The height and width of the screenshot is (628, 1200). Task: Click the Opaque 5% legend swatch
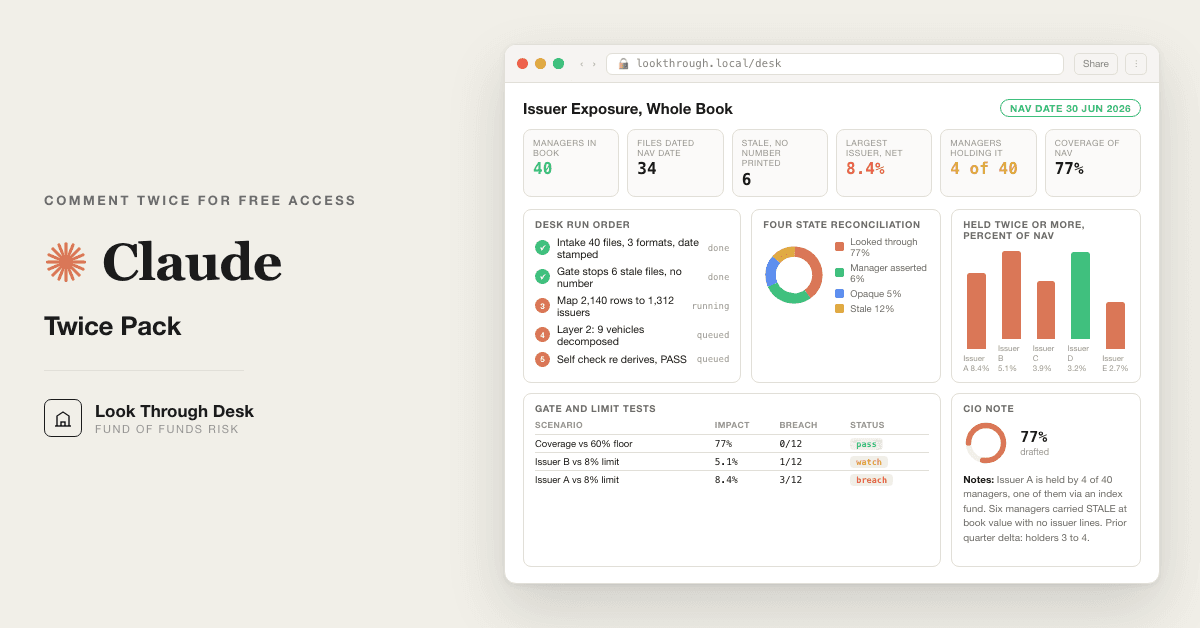839,294
